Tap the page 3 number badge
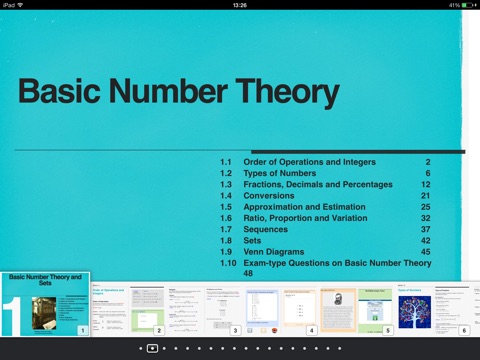Image resolution: width=480 pixels, height=360 pixels. click(235, 330)
